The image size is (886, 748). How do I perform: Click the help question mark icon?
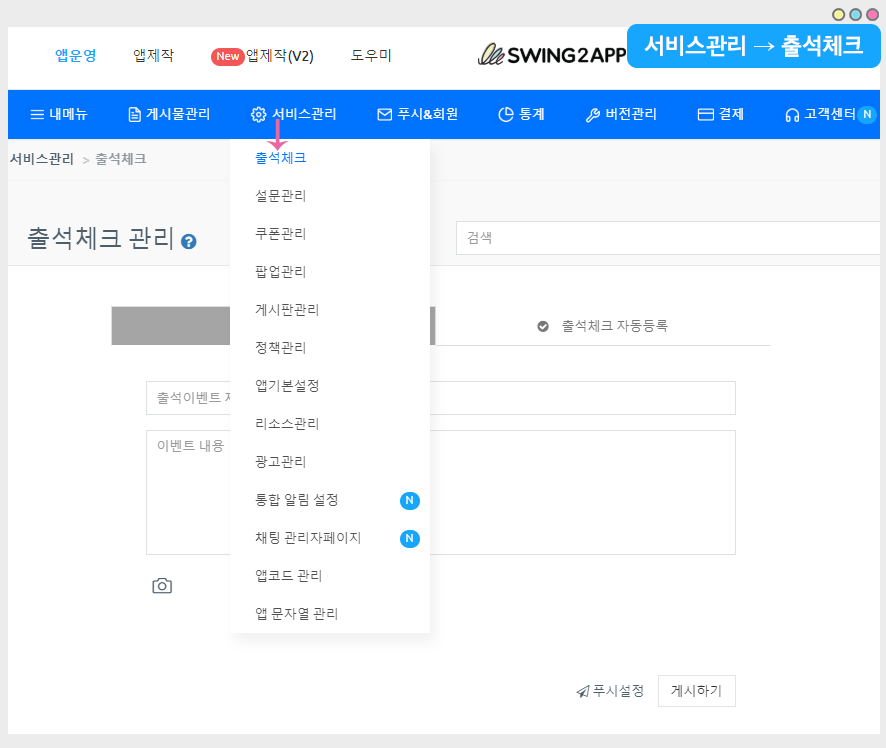pos(189,241)
